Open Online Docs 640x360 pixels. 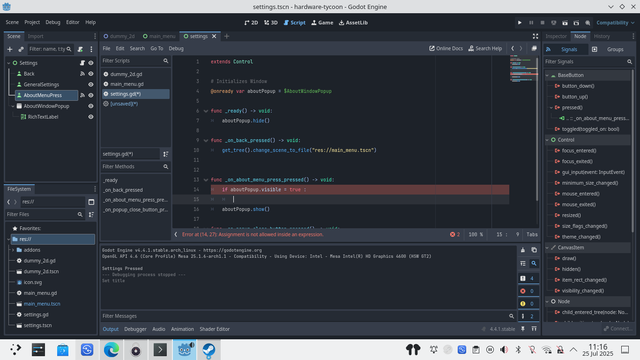pos(446,49)
